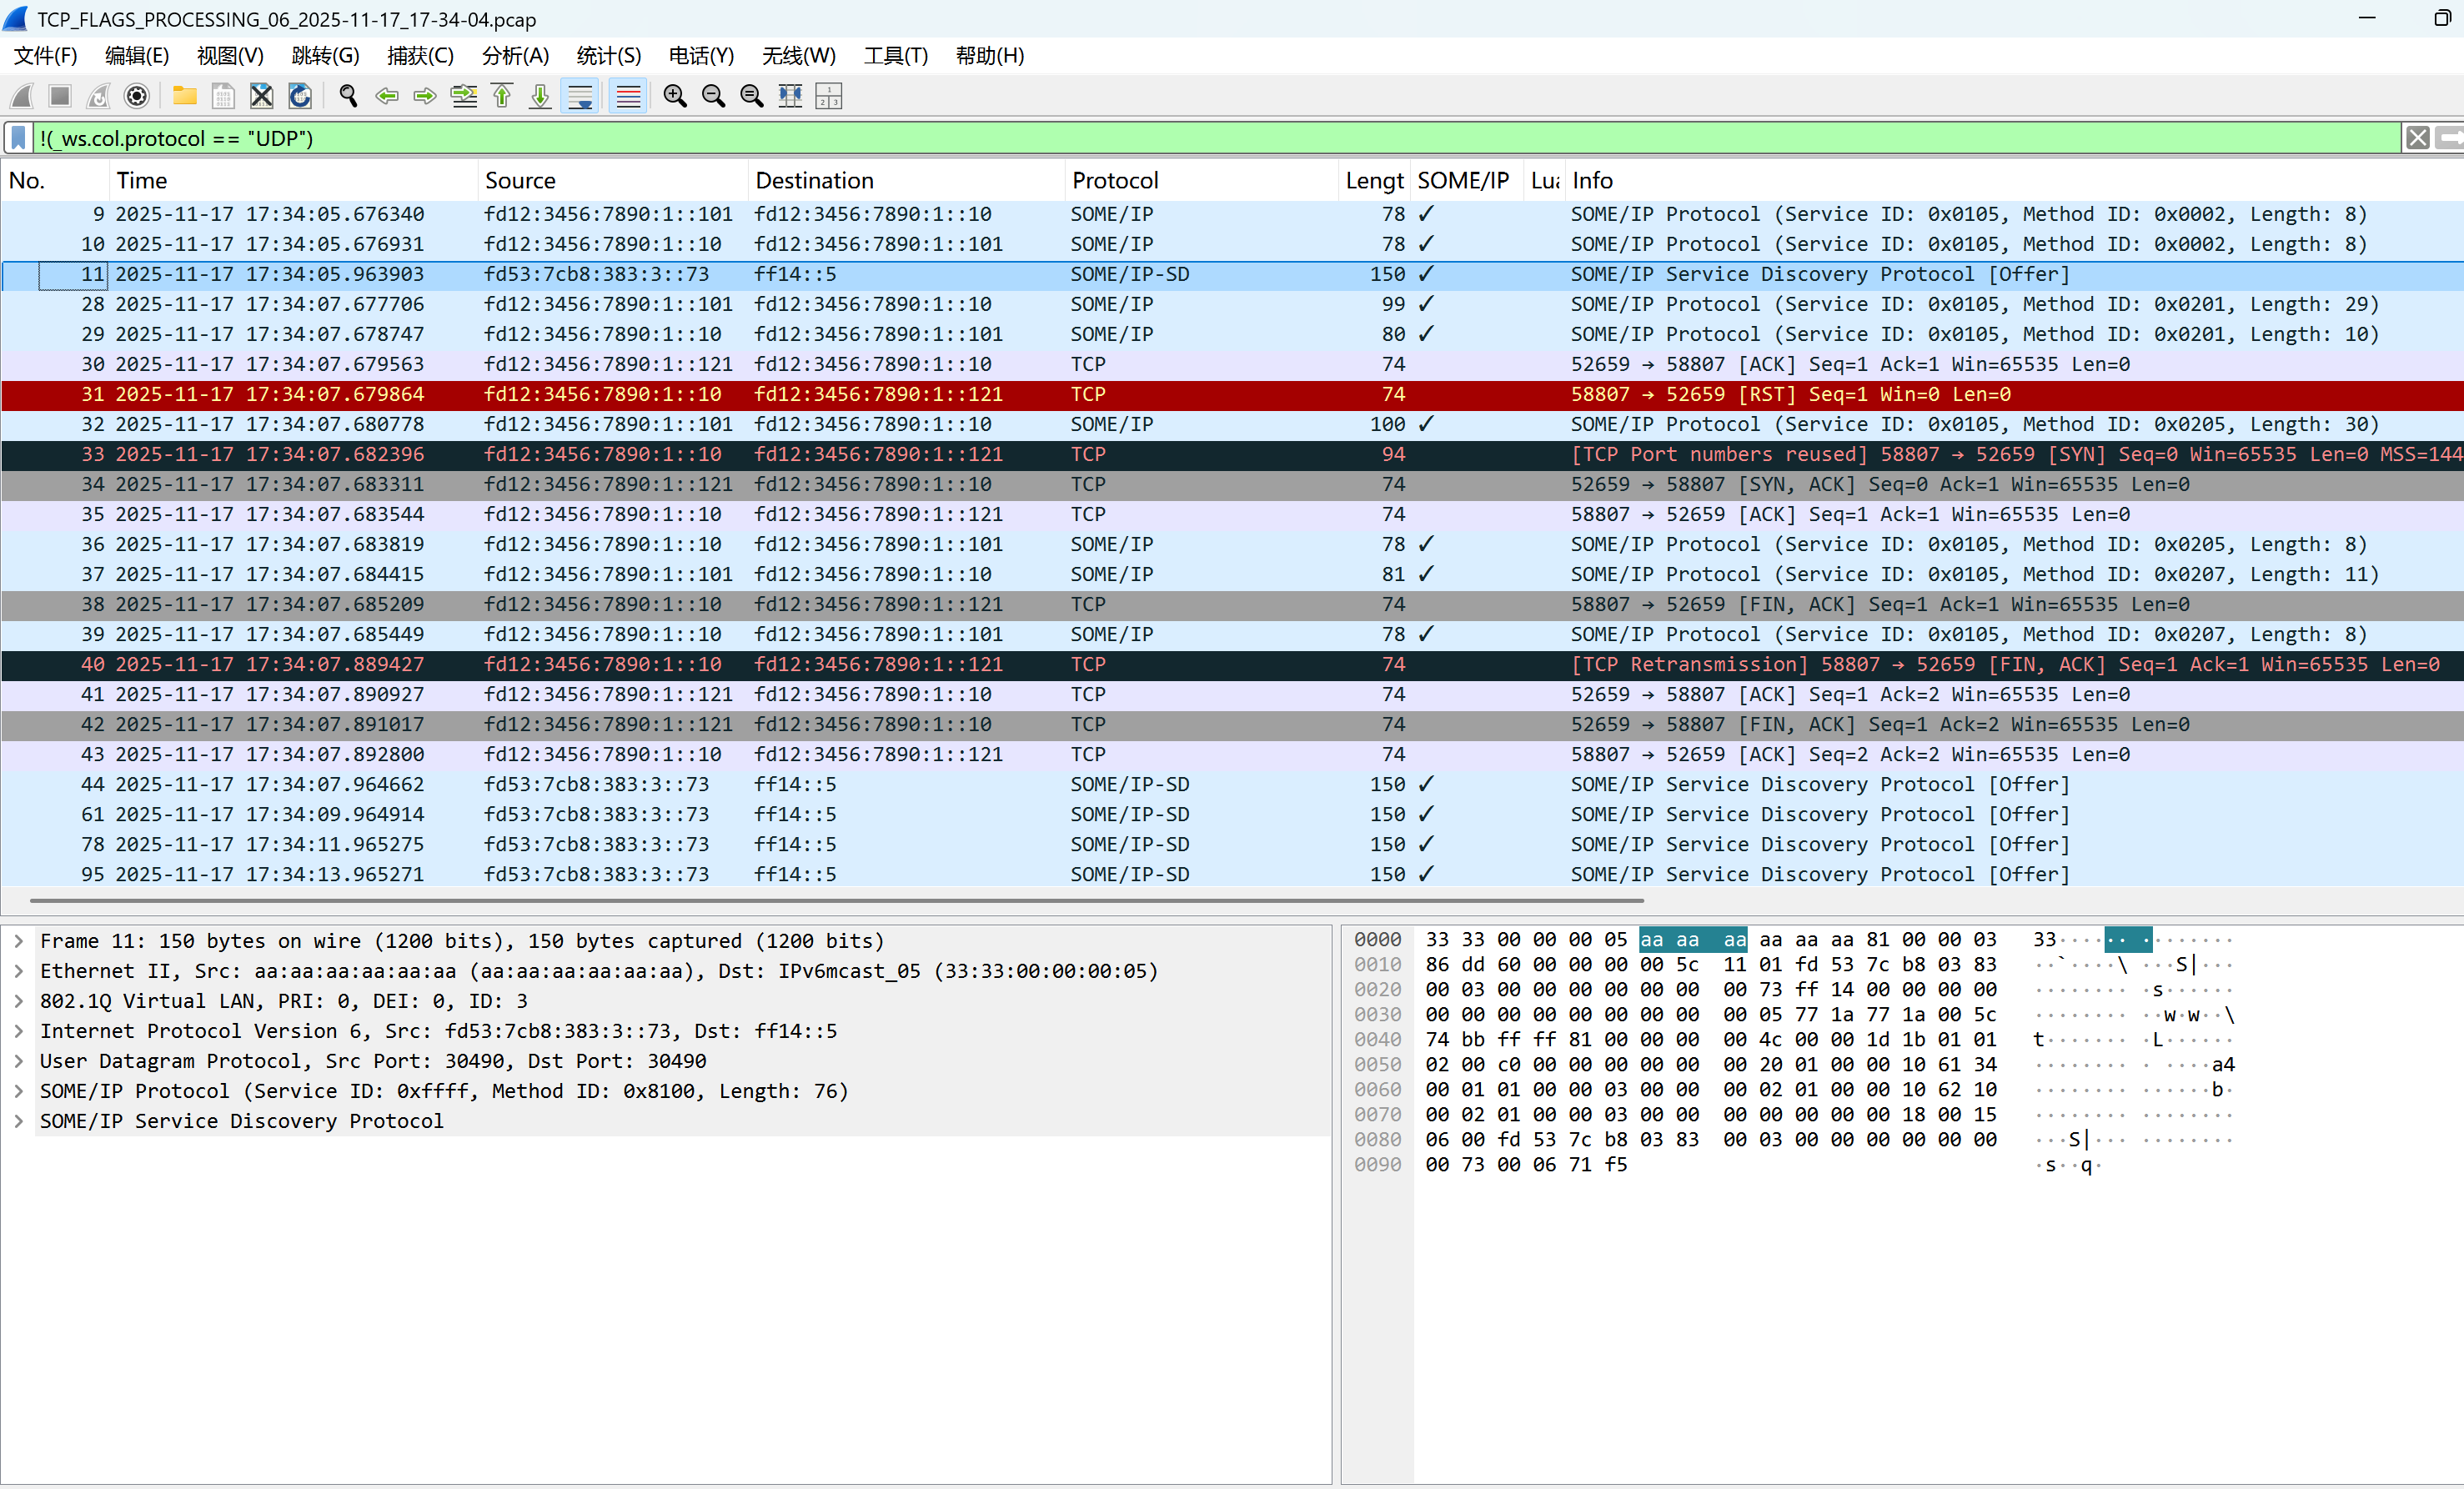
Task: Click the packet list horizontal scrollbar
Action: pos(836,901)
